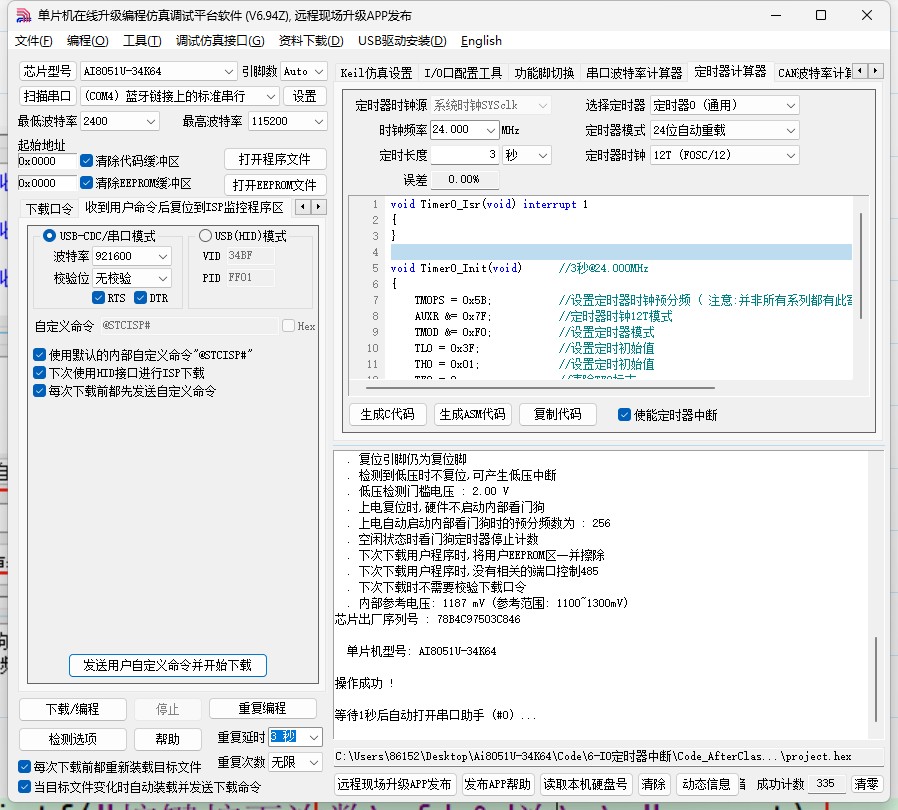Expand 波特率 921600 dropdown
This screenshot has width=898, height=810.
[x=163, y=256]
